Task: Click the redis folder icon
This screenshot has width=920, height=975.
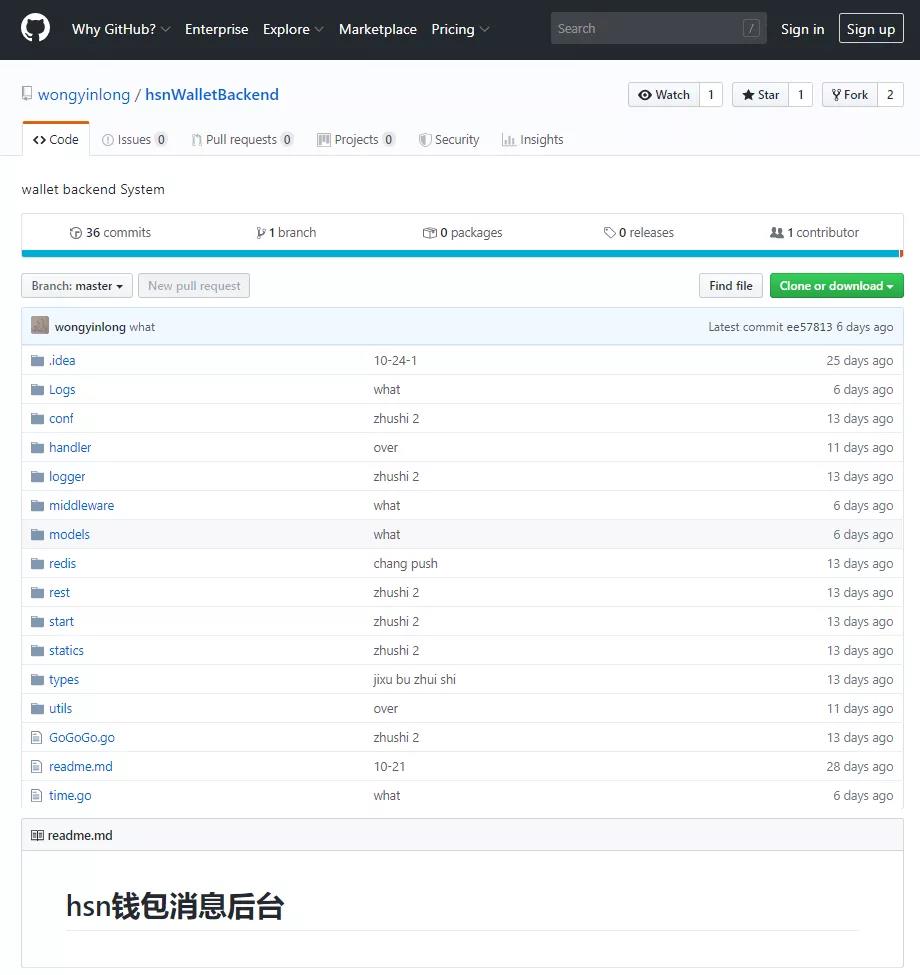Action: (37, 564)
